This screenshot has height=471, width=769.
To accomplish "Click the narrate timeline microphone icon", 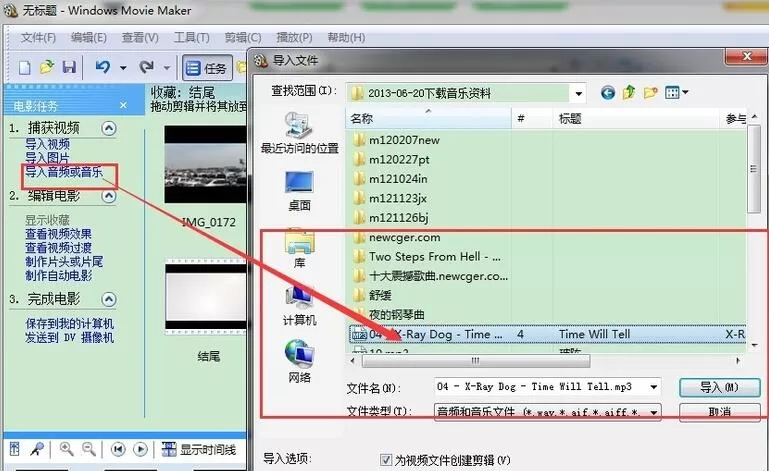I will tap(37, 448).
